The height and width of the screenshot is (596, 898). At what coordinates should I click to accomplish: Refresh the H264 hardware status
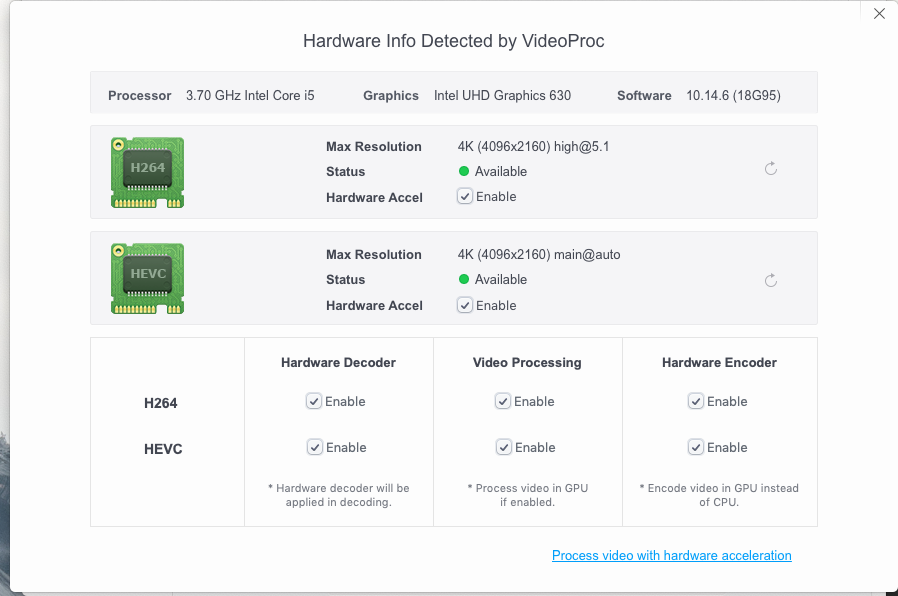pos(770,169)
